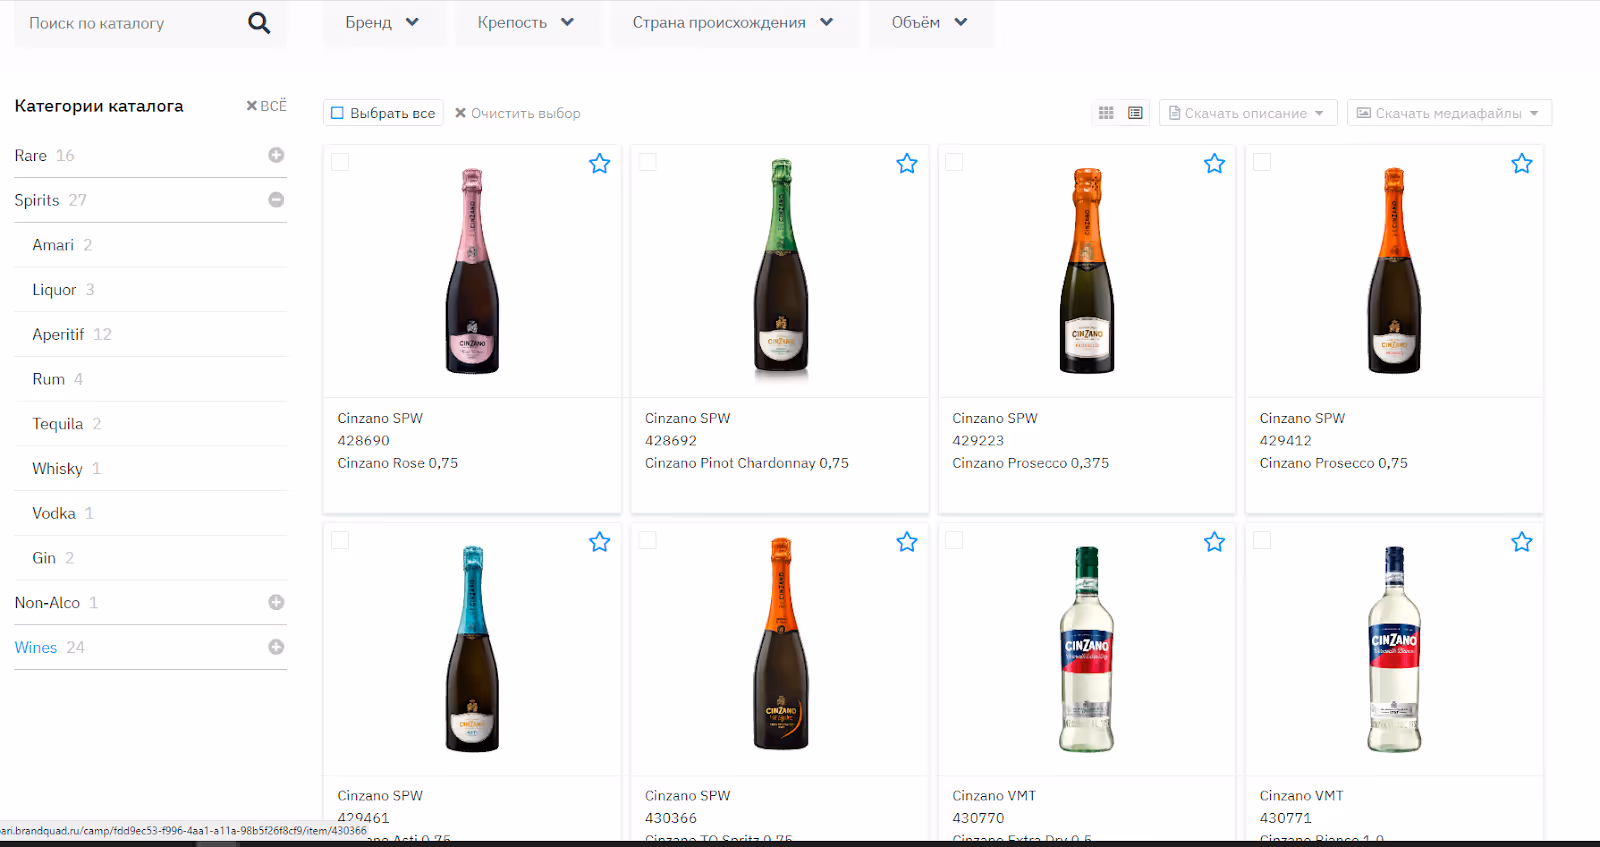This screenshot has width=1600, height=847.
Task: Tick checkbox on Cinzano Rose 0,75 card
Action: (340, 162)
